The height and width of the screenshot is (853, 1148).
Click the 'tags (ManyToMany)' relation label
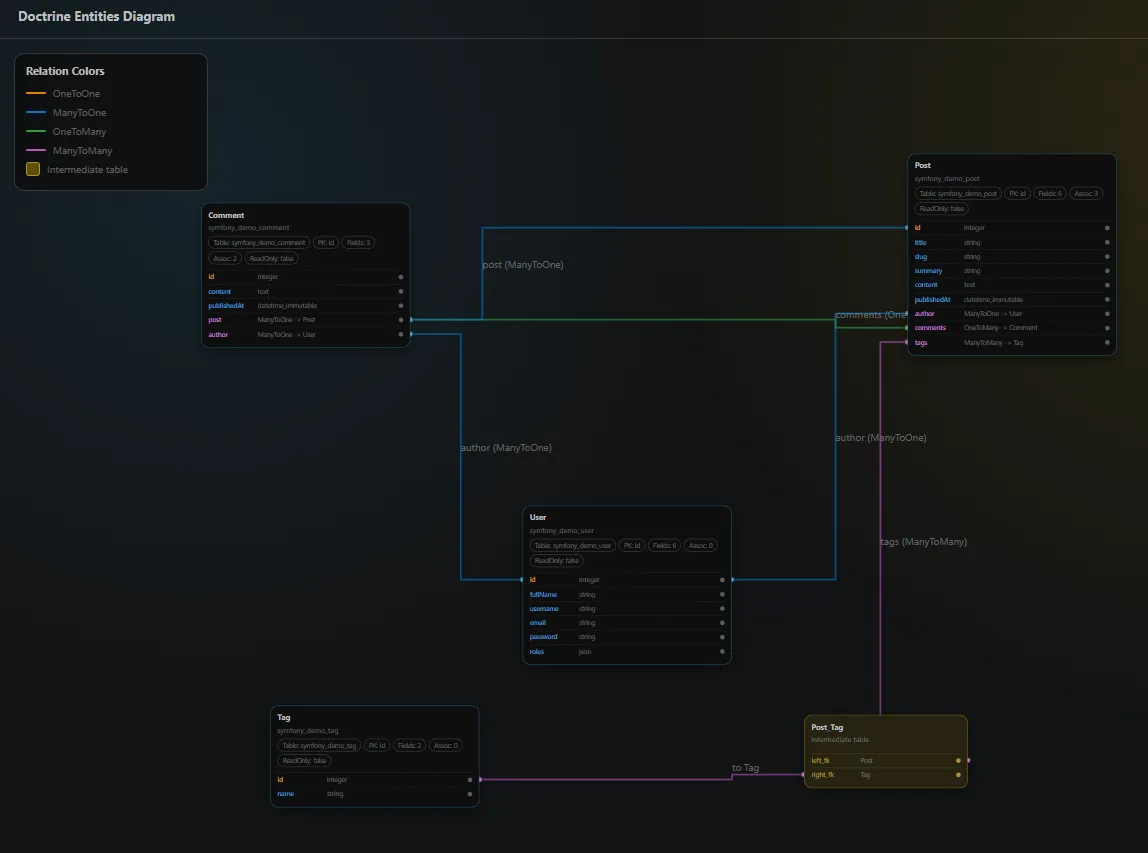[923, 542]
